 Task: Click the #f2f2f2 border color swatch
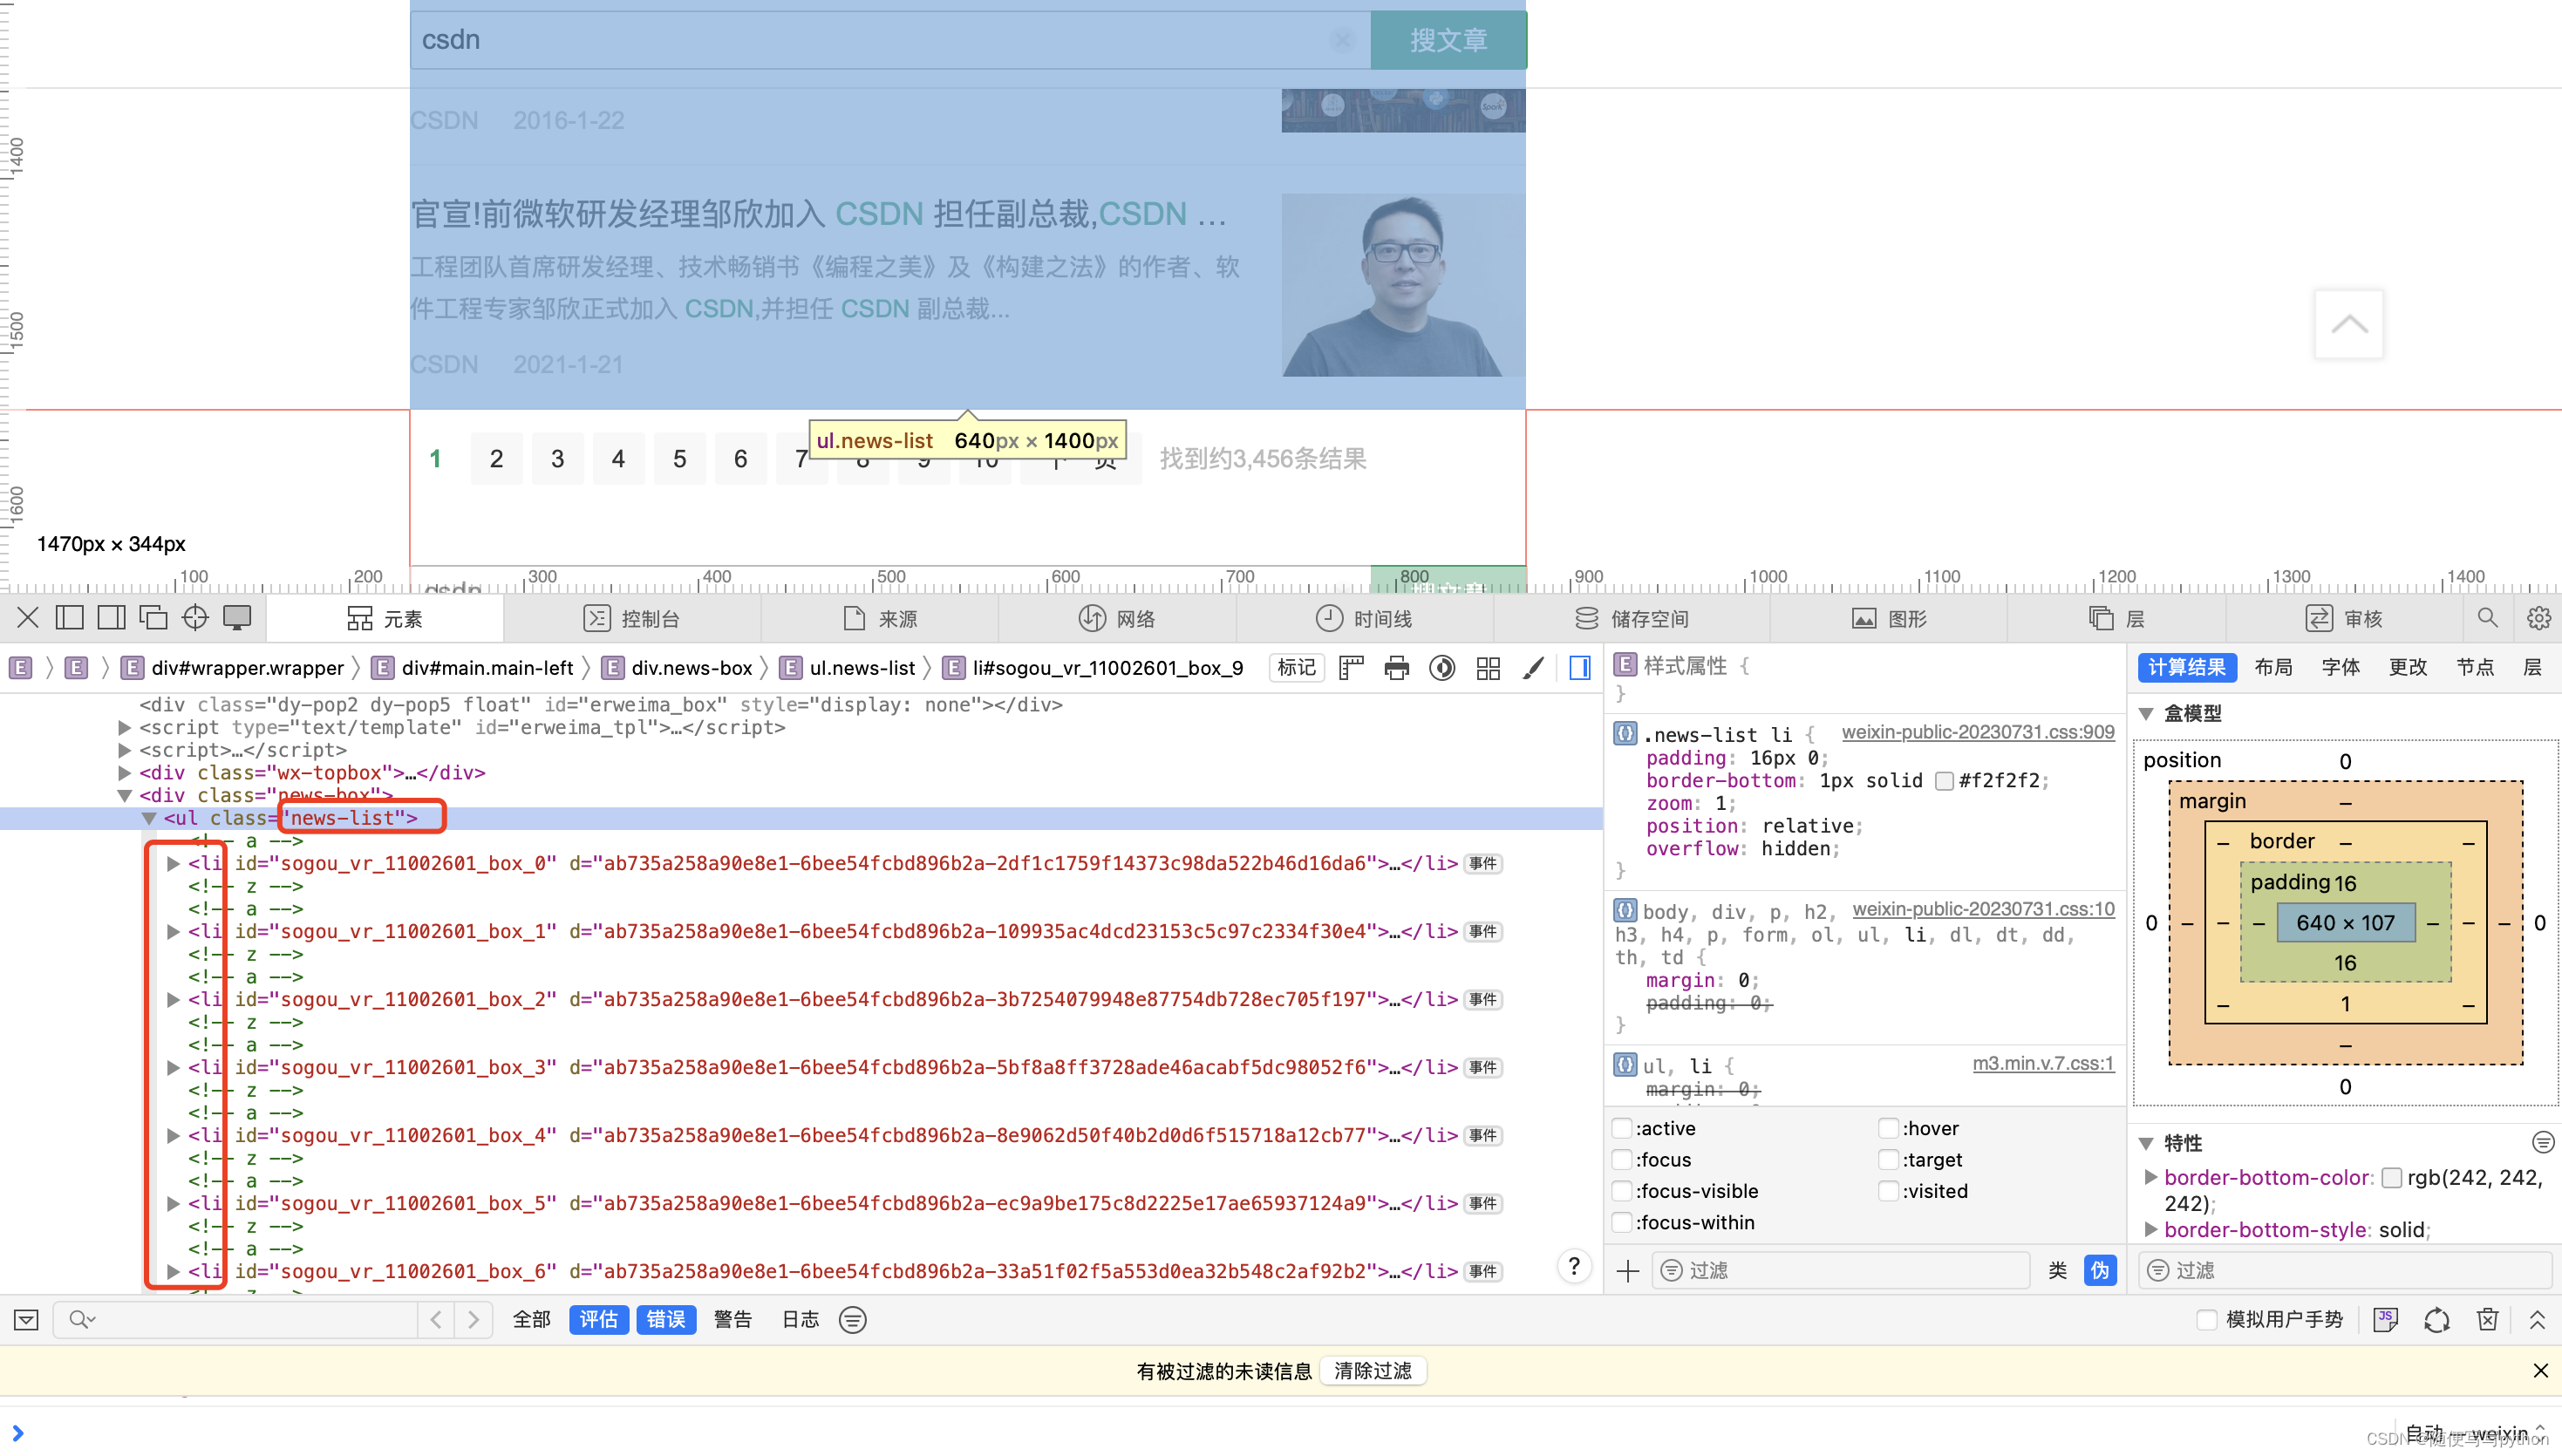pyautogui.click(x=1943, y=781)
